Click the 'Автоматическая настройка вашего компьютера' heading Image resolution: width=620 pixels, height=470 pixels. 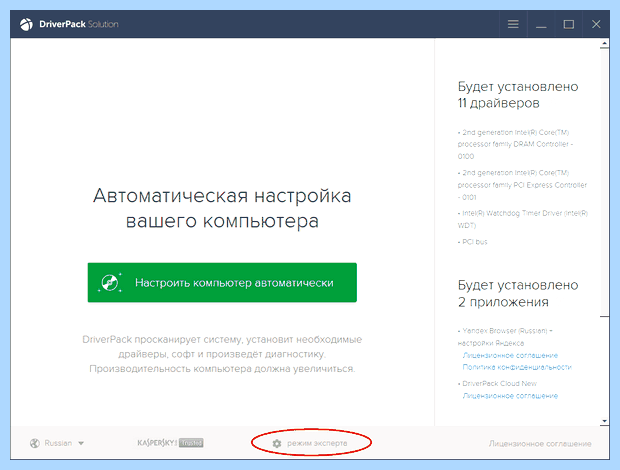tap(222, 208)
